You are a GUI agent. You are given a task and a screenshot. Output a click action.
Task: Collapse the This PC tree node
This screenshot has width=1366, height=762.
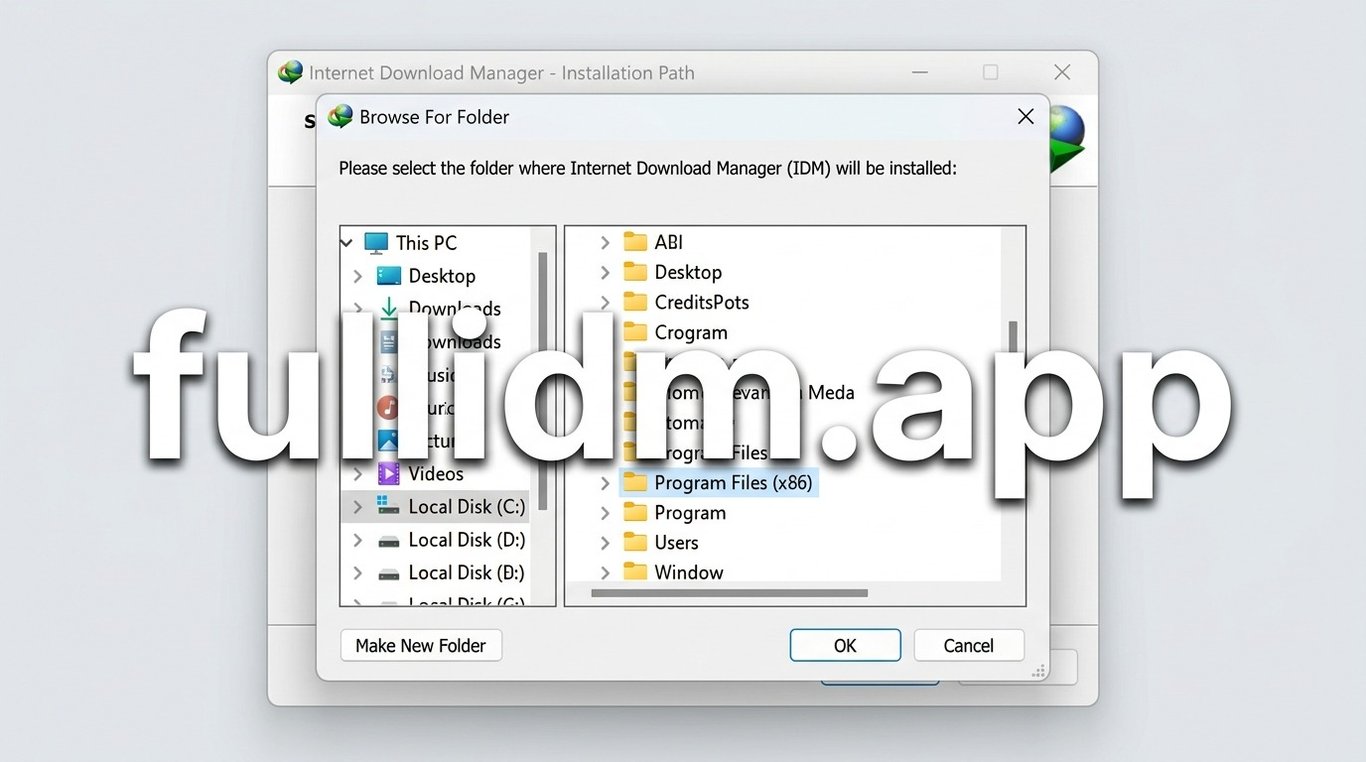tap(347, 243)
